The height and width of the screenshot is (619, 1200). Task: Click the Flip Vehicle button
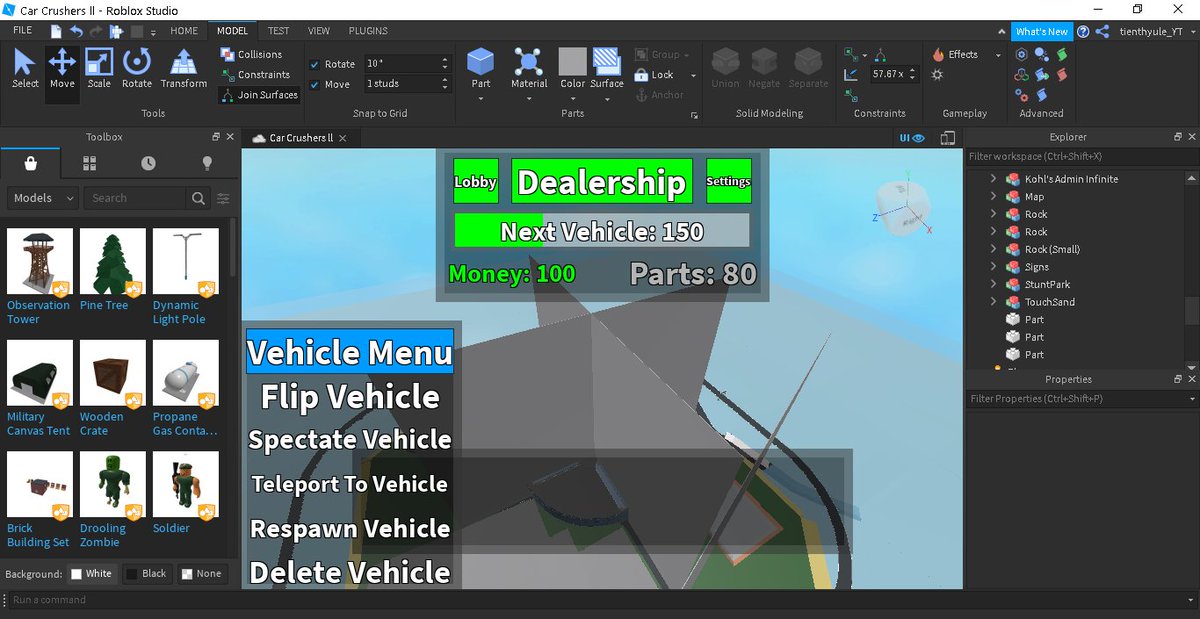(x=350, y=397)
